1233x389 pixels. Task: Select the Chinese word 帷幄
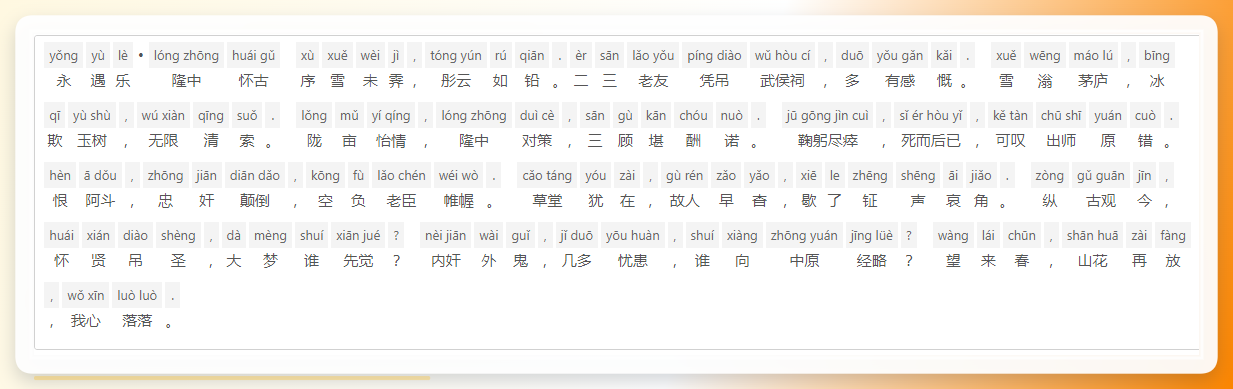pos(458,202)
